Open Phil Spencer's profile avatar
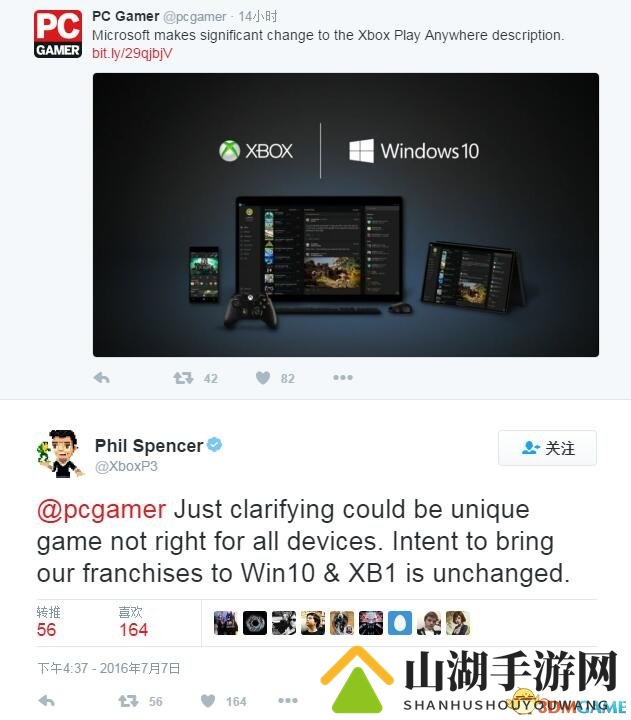The width and height of the screenshot is (631, 720). 60,454
